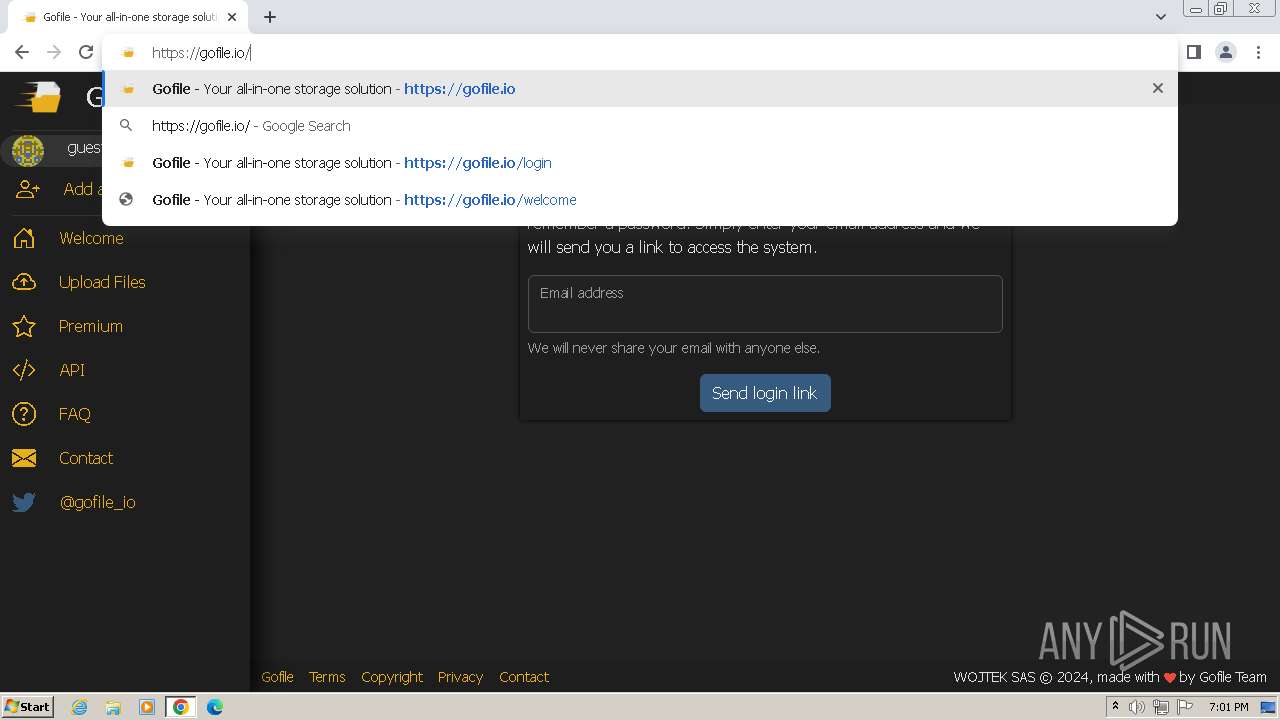Screen dimensions: 1280x720
Task: Open the footer Terms link
Action: [x=327, y=677]
